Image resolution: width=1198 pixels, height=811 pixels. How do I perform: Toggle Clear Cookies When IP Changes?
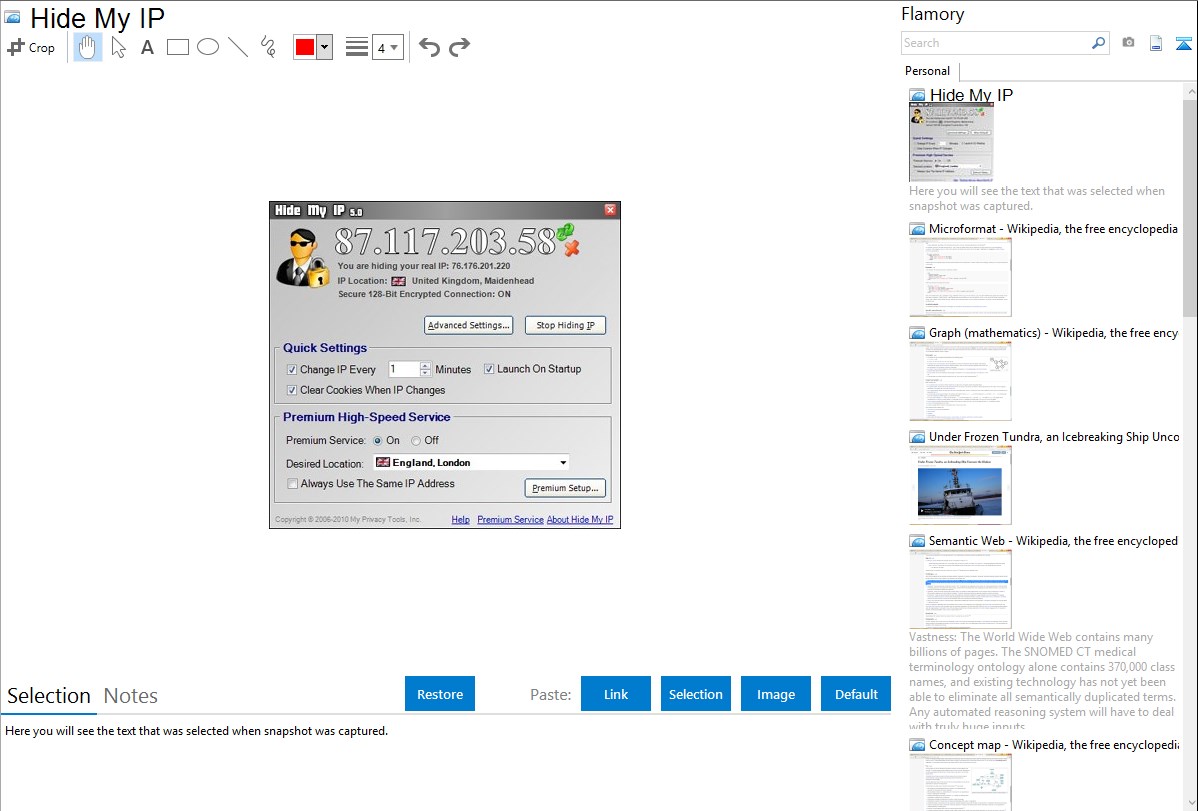[x=292, y=390]
